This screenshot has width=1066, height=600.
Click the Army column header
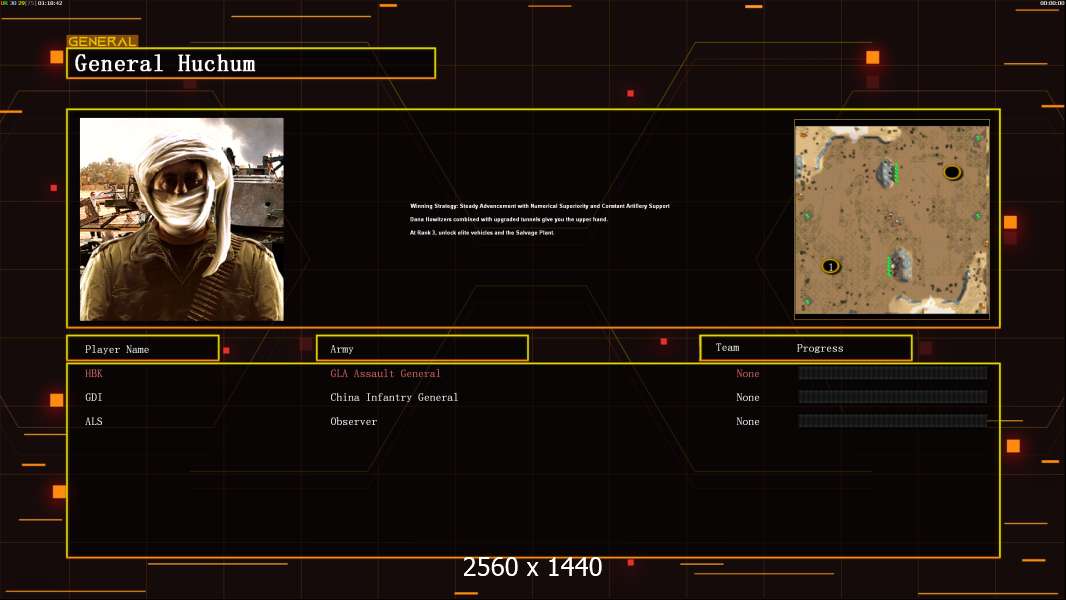[422, 349]
